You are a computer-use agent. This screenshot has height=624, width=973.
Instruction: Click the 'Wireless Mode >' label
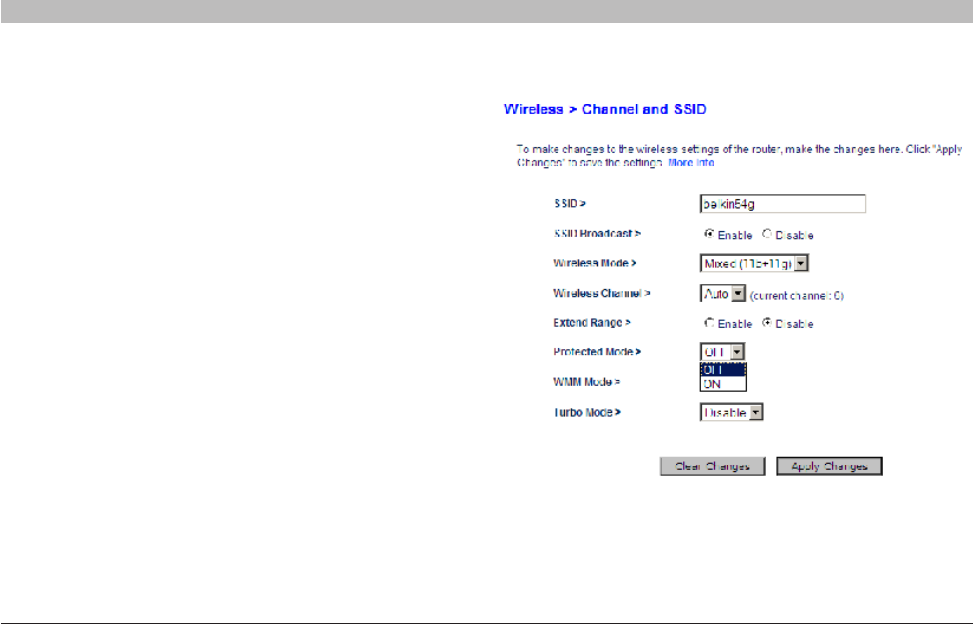[595, 263]
